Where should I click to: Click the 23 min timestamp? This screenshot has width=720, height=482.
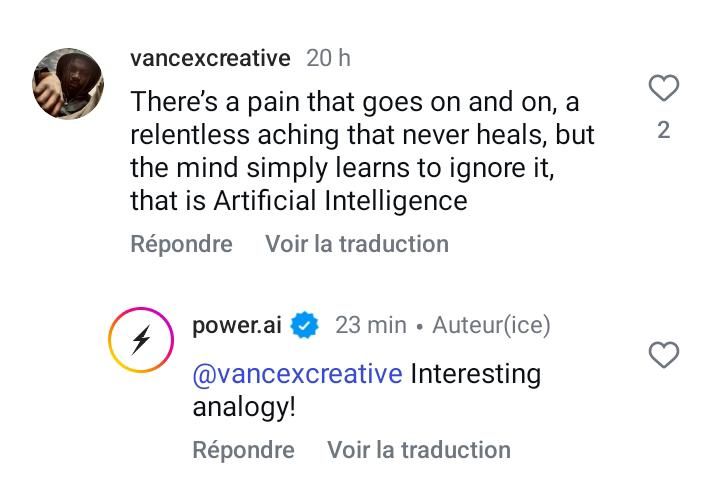(371, 325)
